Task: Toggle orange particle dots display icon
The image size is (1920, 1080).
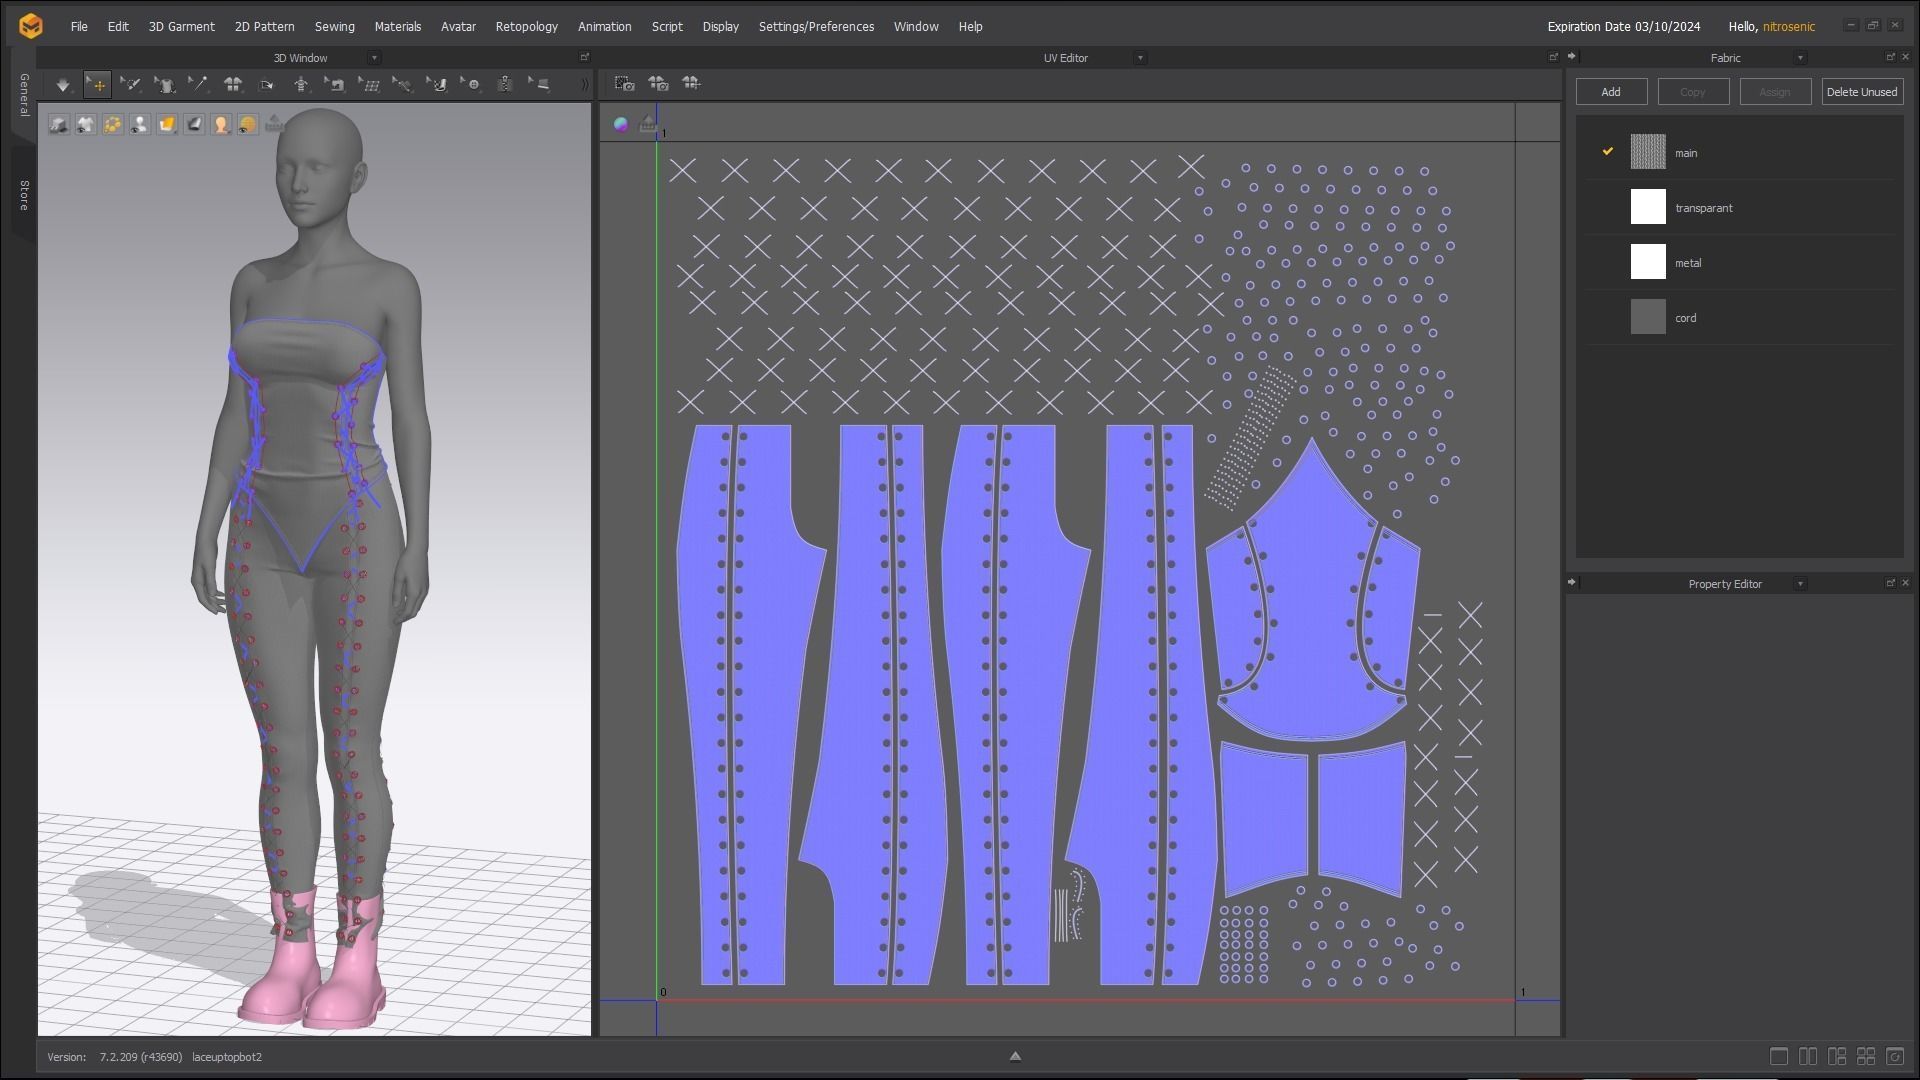Action: (113, 124)
